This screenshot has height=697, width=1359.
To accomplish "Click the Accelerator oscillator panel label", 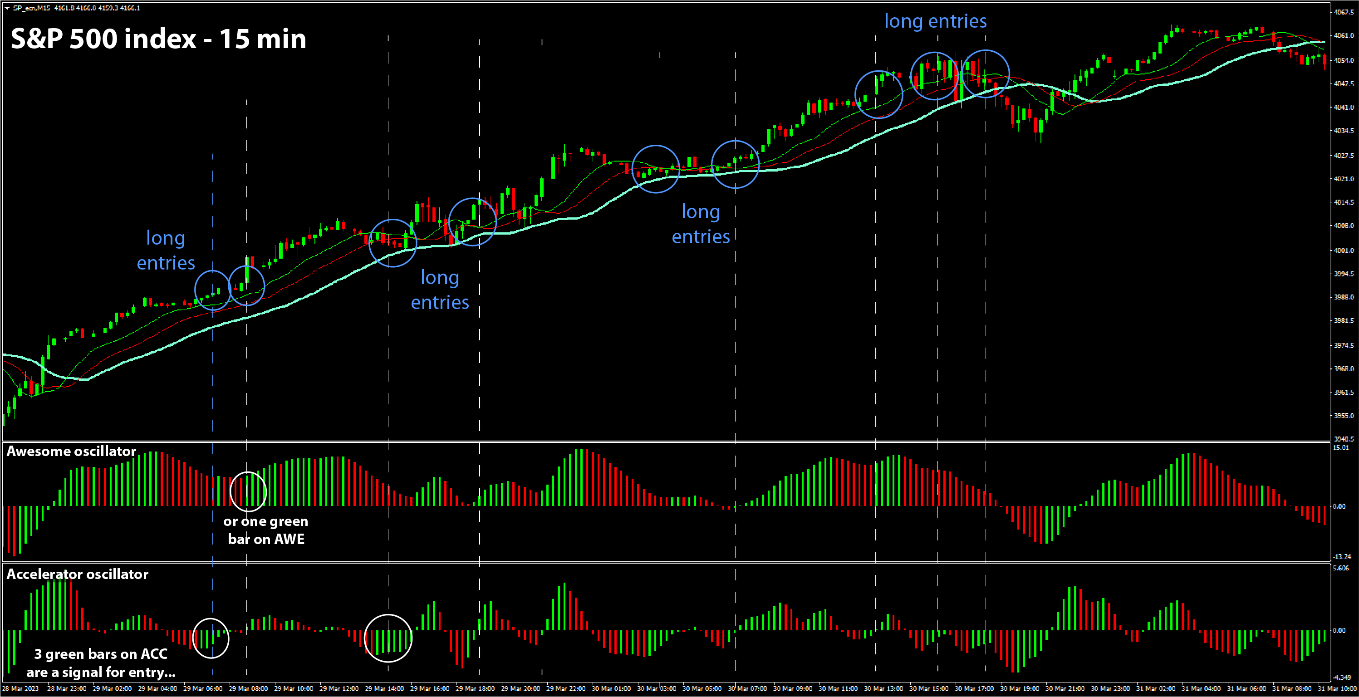I will tap(78, 574).
